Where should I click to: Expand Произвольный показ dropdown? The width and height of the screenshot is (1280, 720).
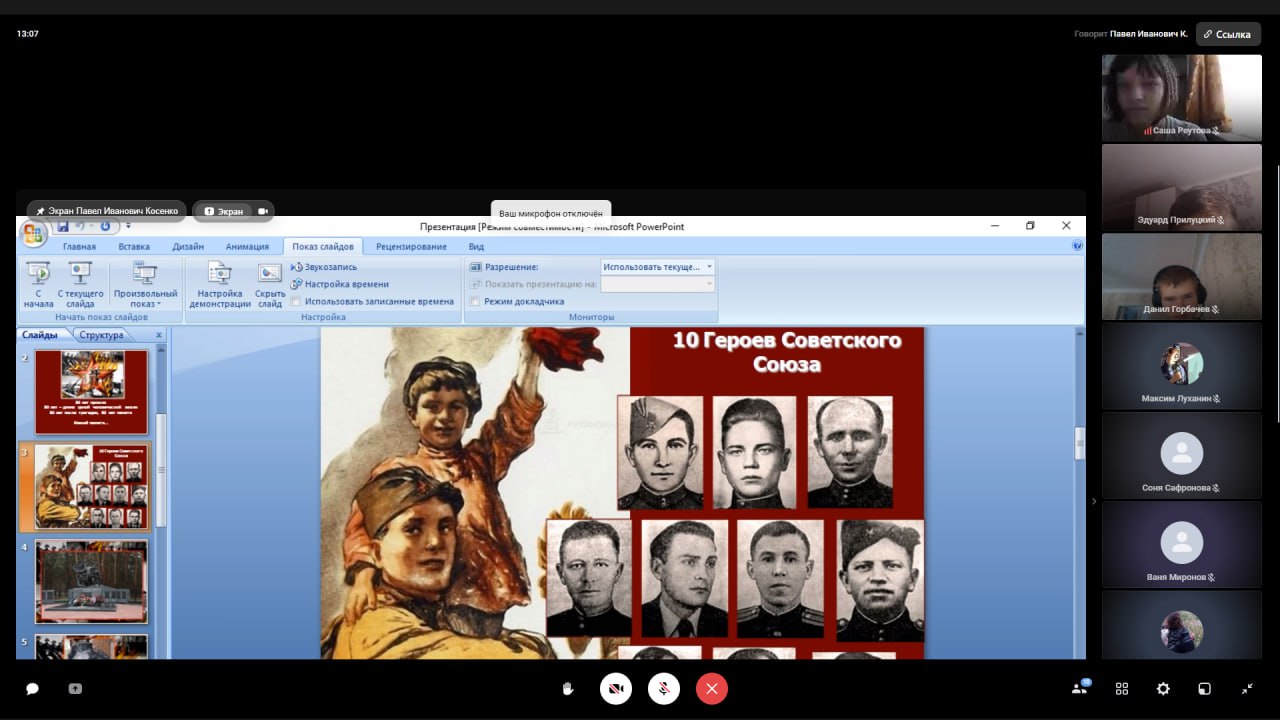[x=145, y=284]
